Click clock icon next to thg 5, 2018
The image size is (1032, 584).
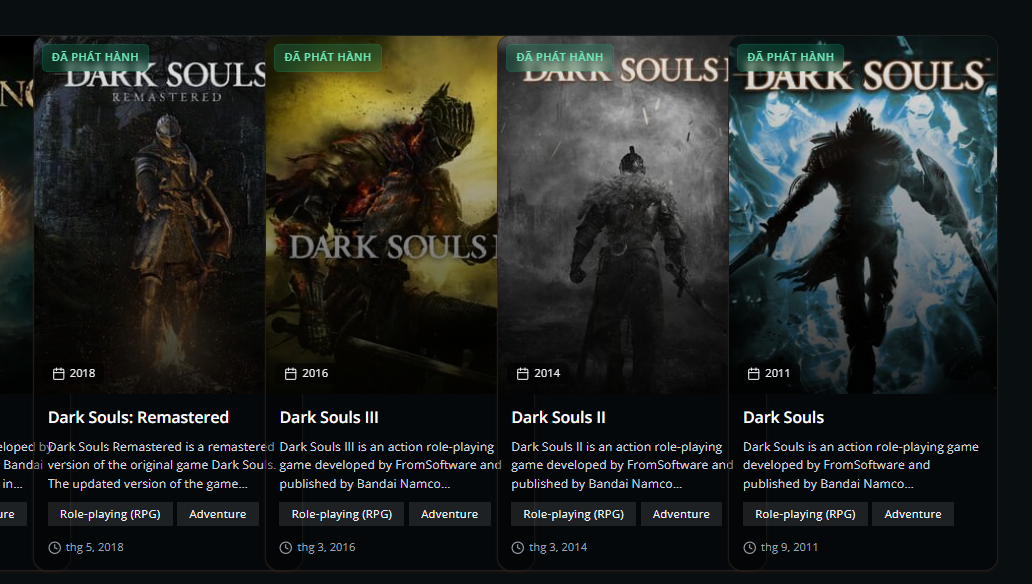pos(54,547)
